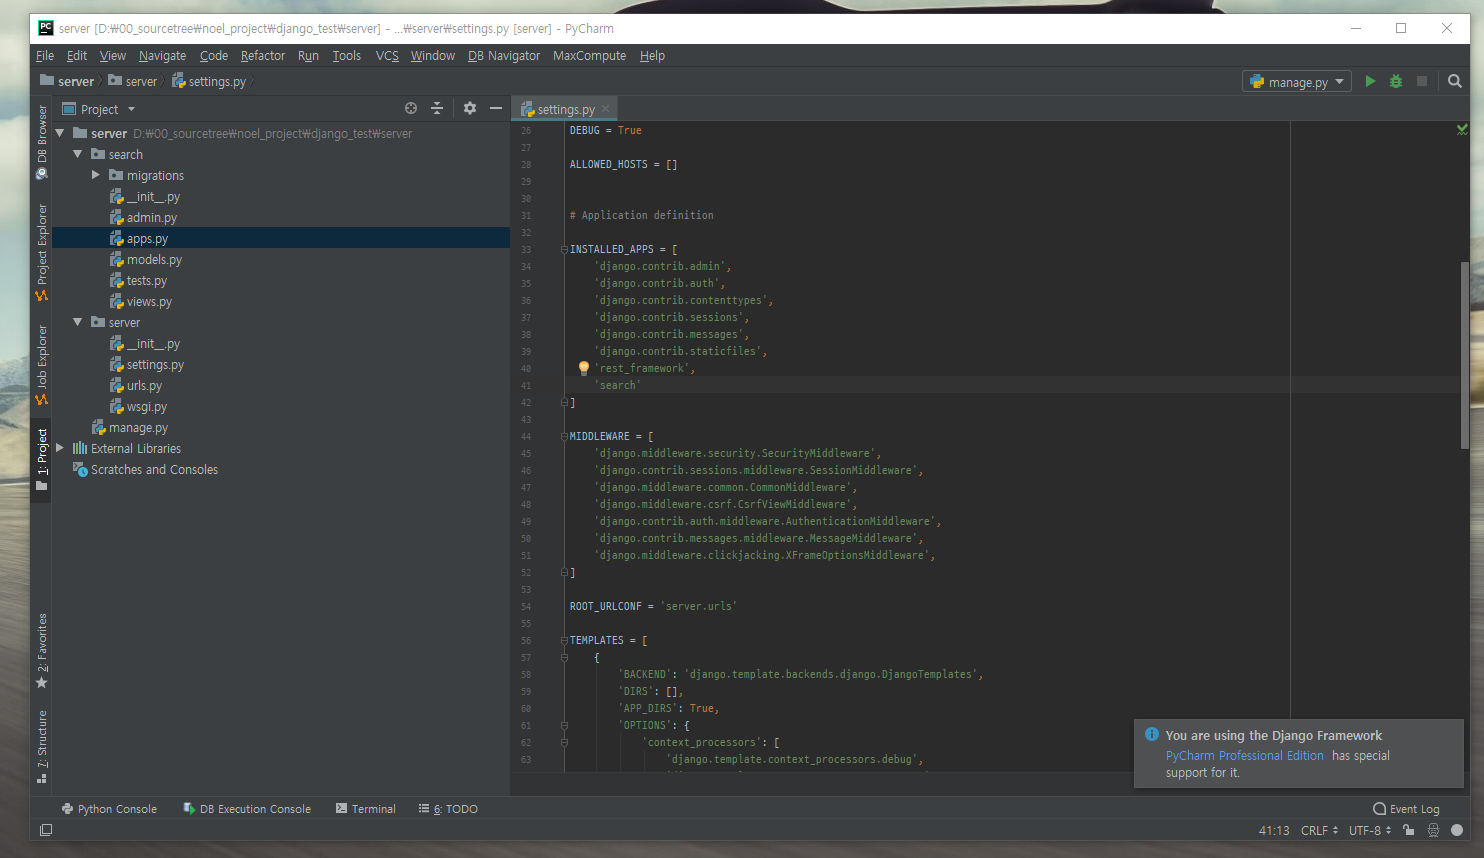Collapse the root server project node
Viewport: 1484px width, 858px height.
click(x=60, y=133)
